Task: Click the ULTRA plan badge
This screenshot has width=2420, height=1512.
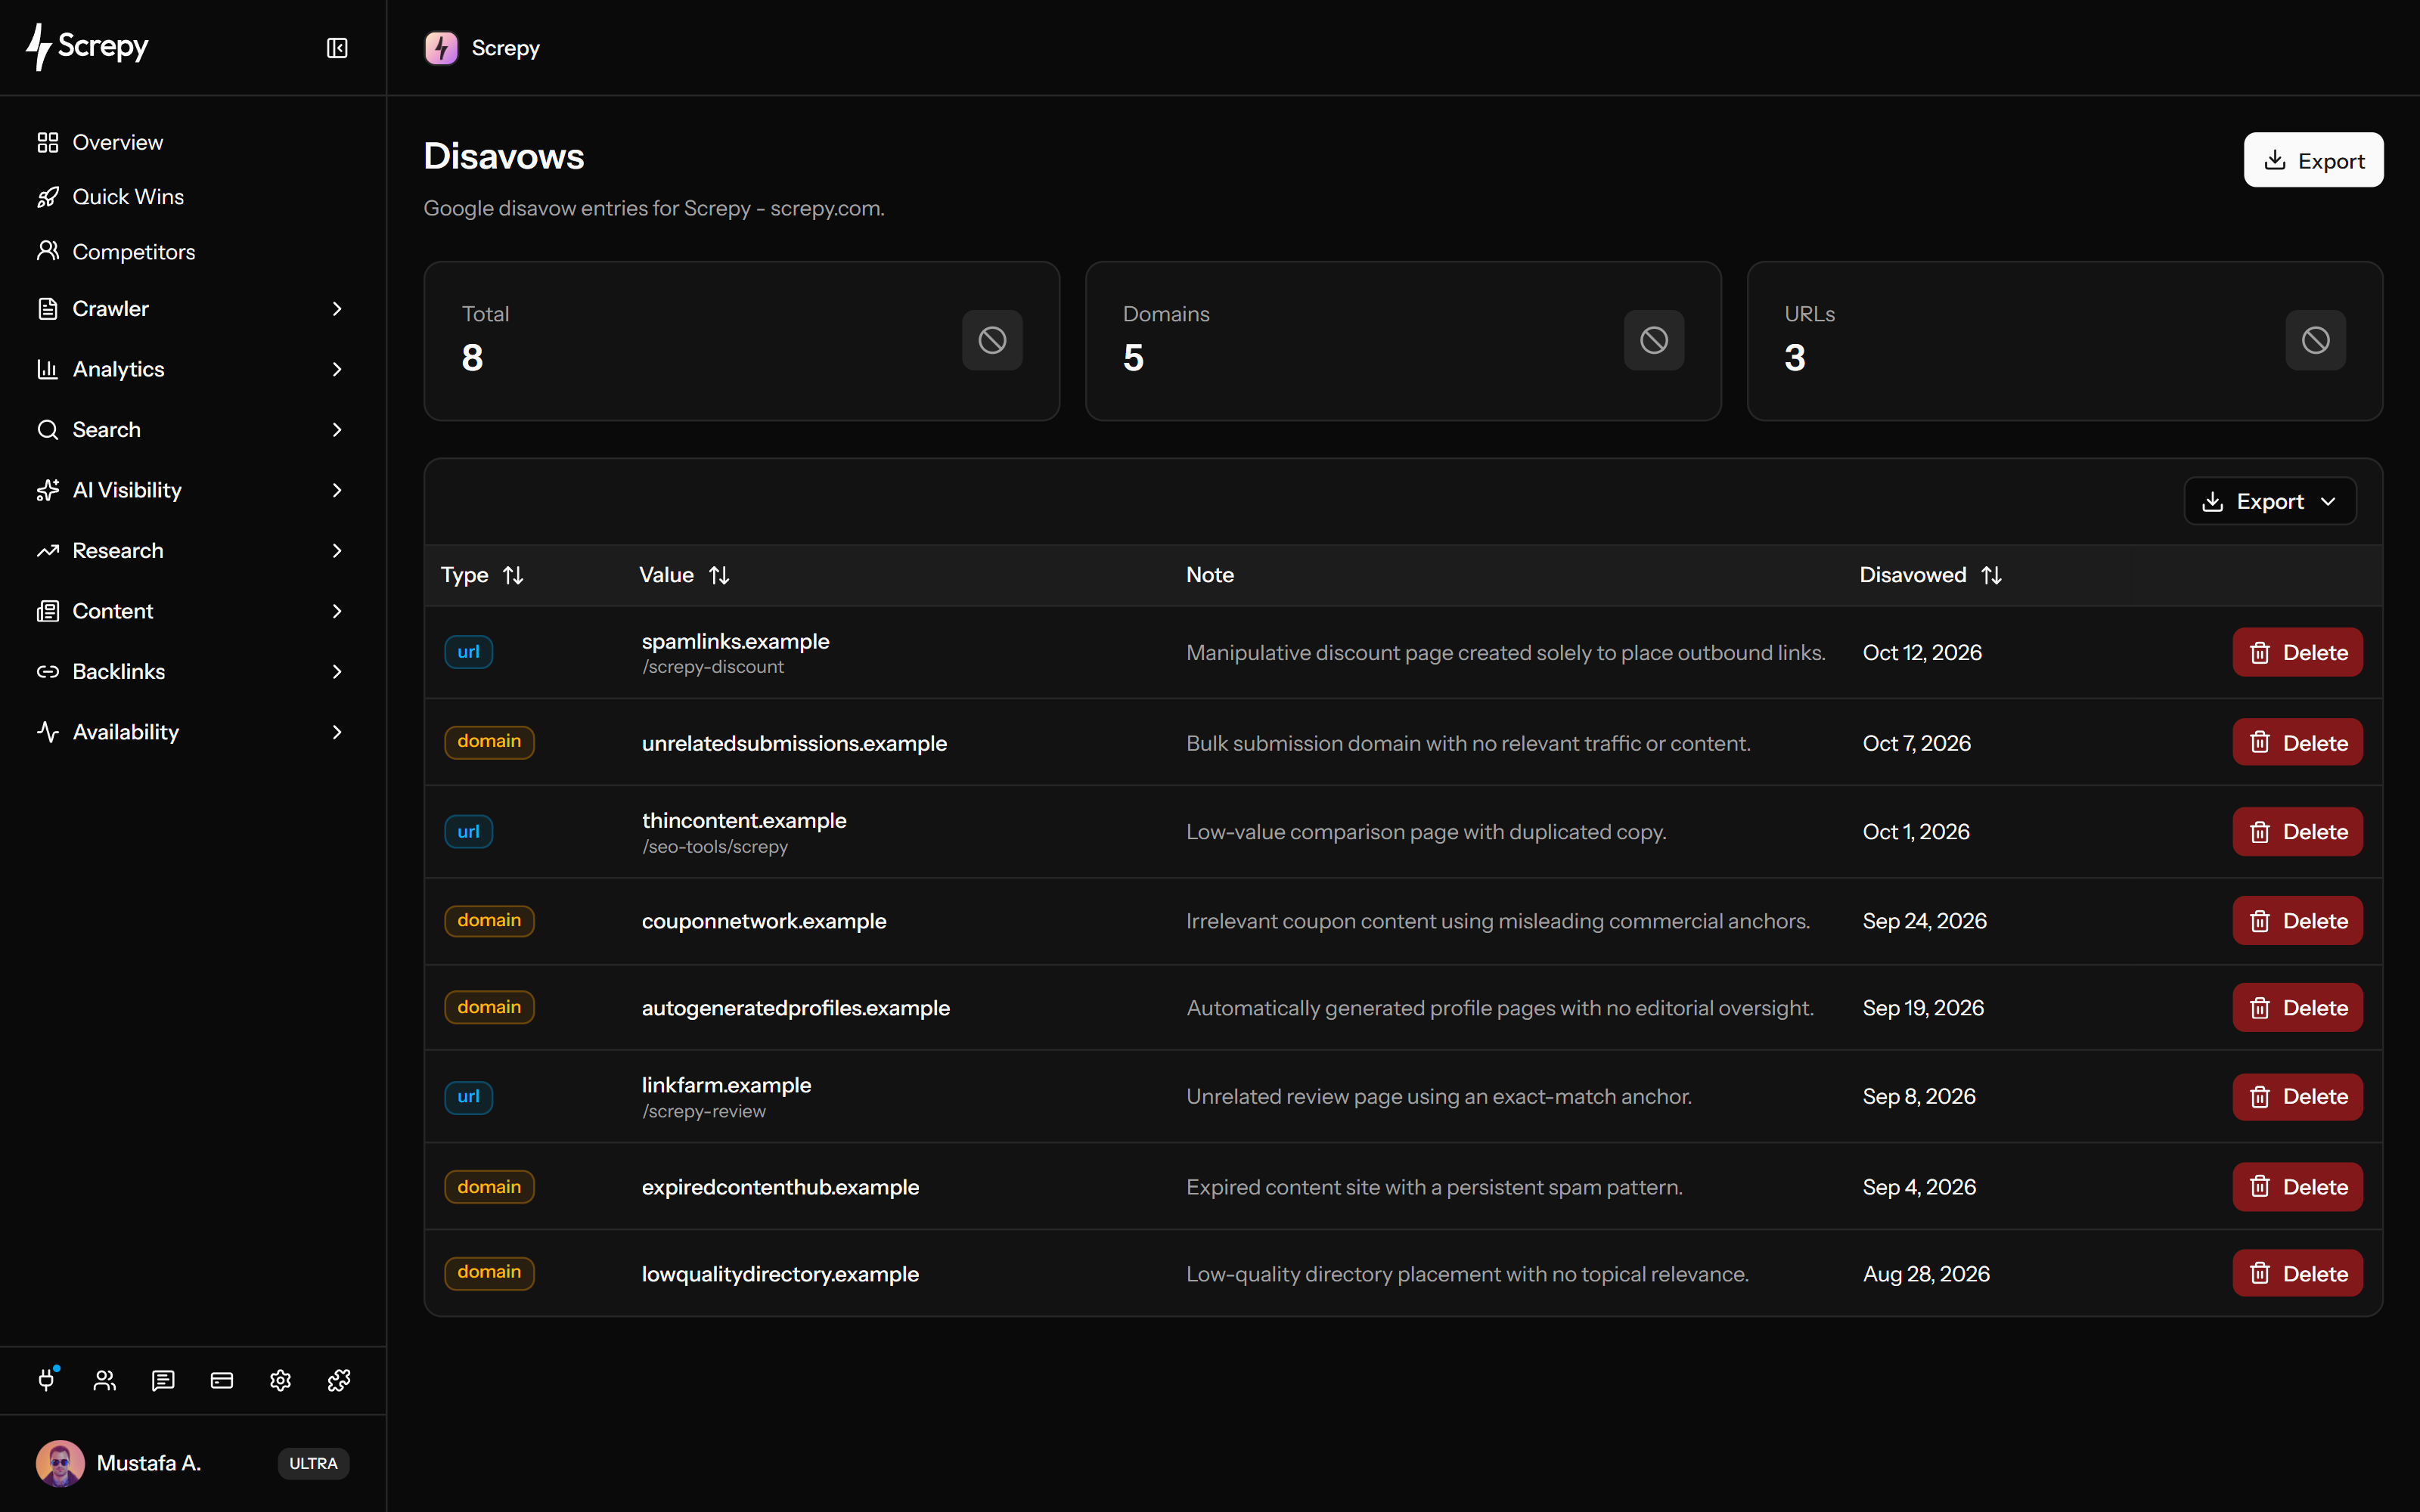Action: pyautogui.click(x=313, y=1463)
